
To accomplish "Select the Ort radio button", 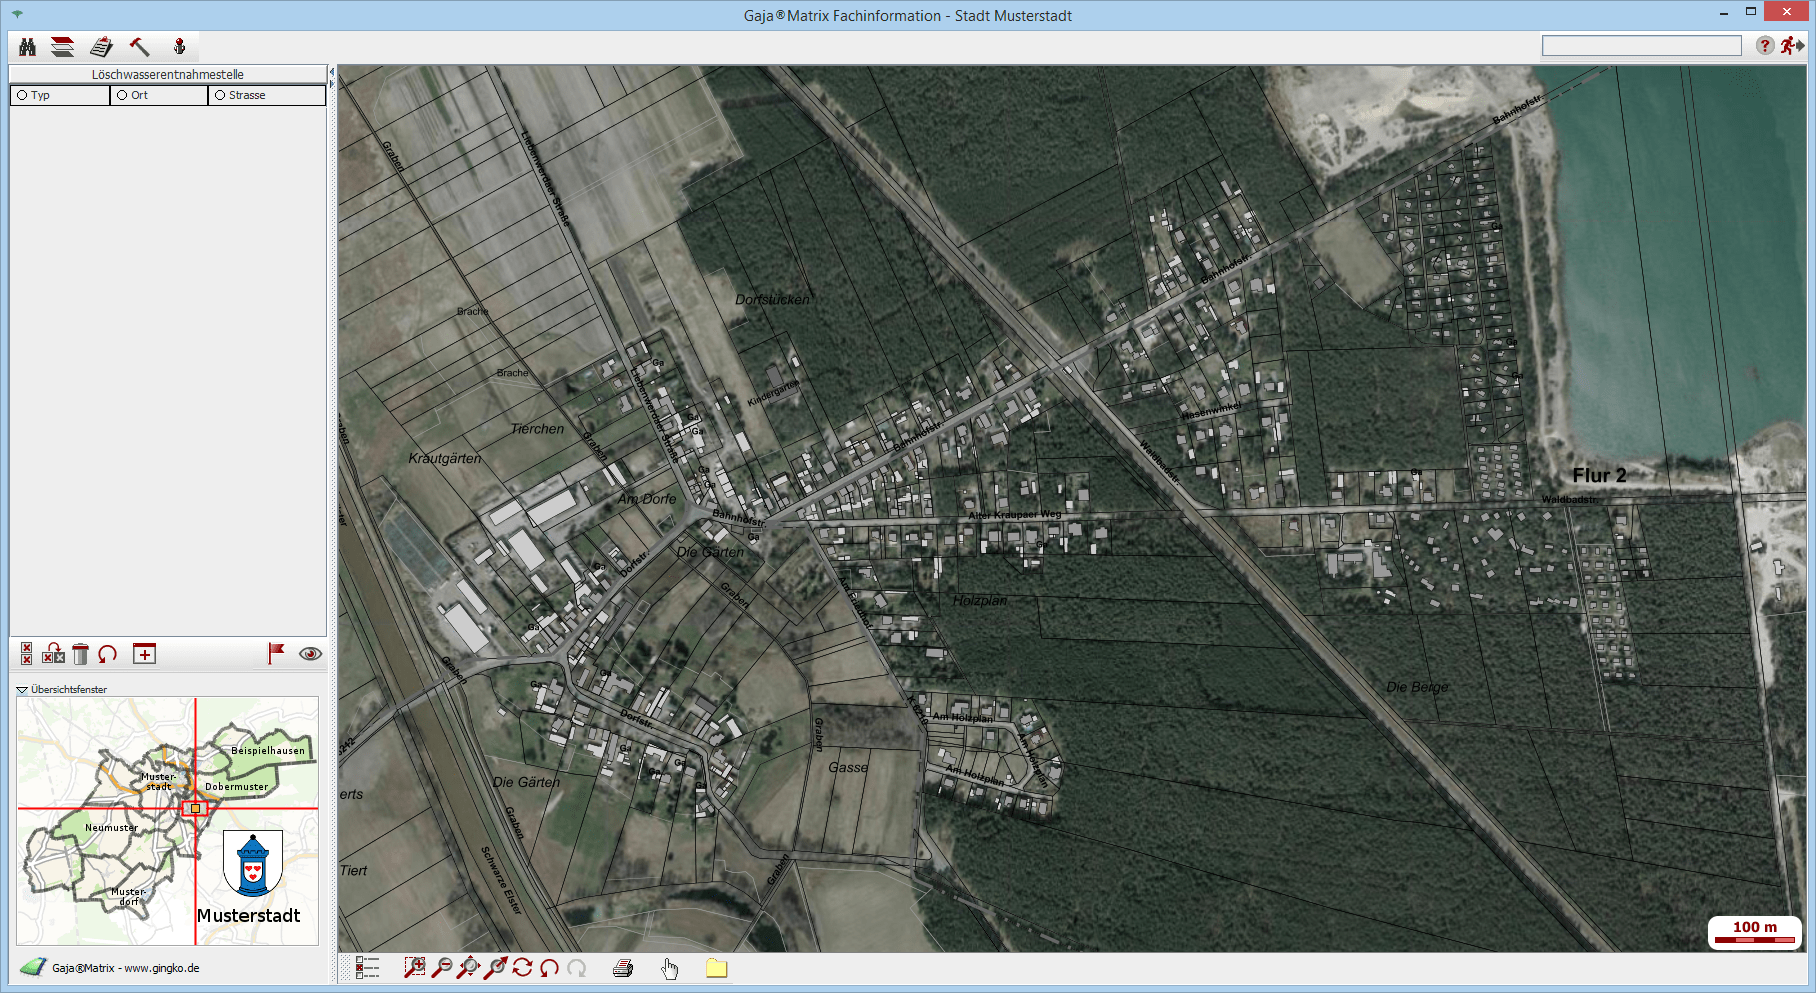I will click(122, 95).
